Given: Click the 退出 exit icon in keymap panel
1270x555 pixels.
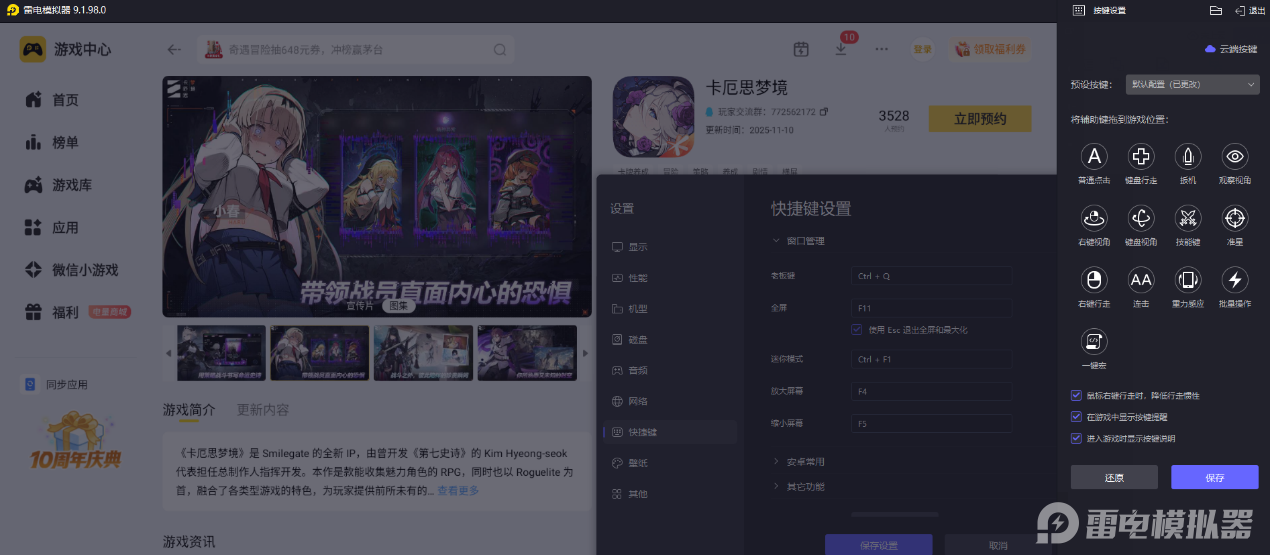Looking at the screenshot, I should tap(1240, 10).
